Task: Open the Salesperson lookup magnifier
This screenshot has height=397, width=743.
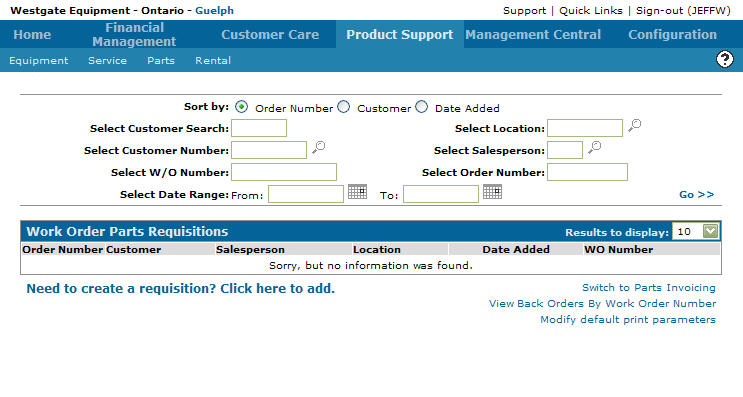Action: [594, 147]
